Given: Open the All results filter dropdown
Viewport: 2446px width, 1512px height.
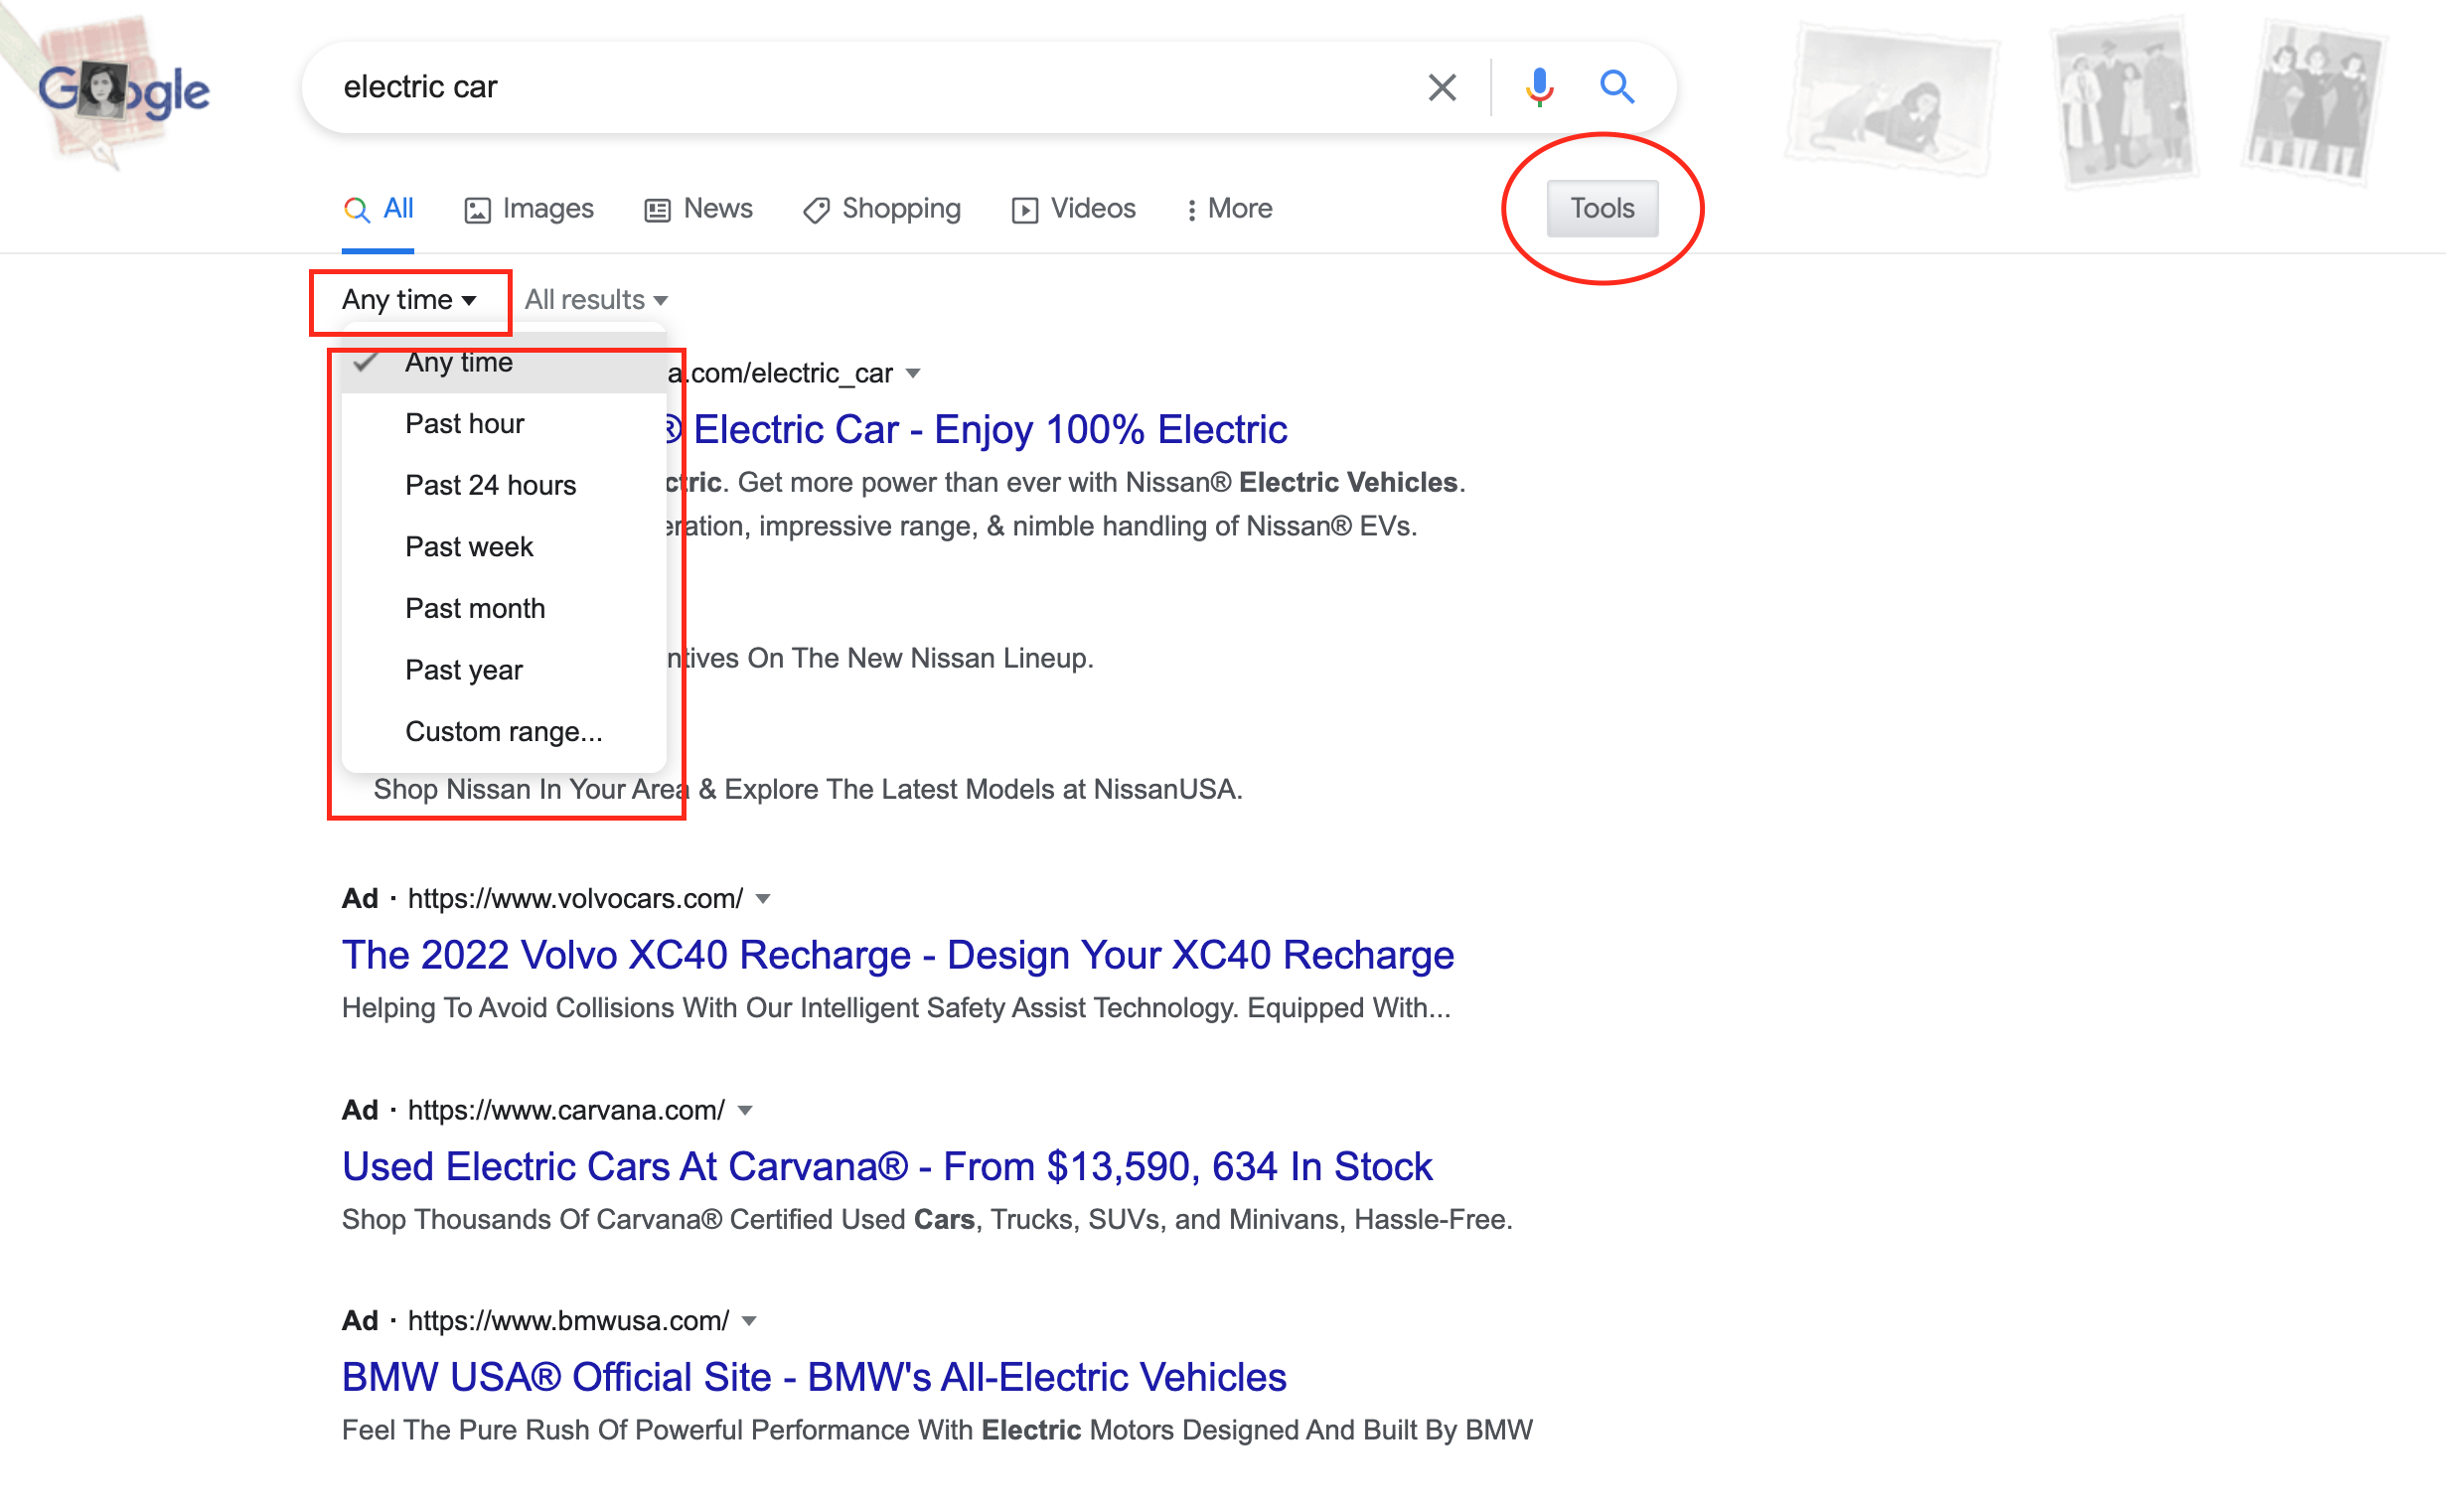Looking at the screenshot, I should pos(596,300).
